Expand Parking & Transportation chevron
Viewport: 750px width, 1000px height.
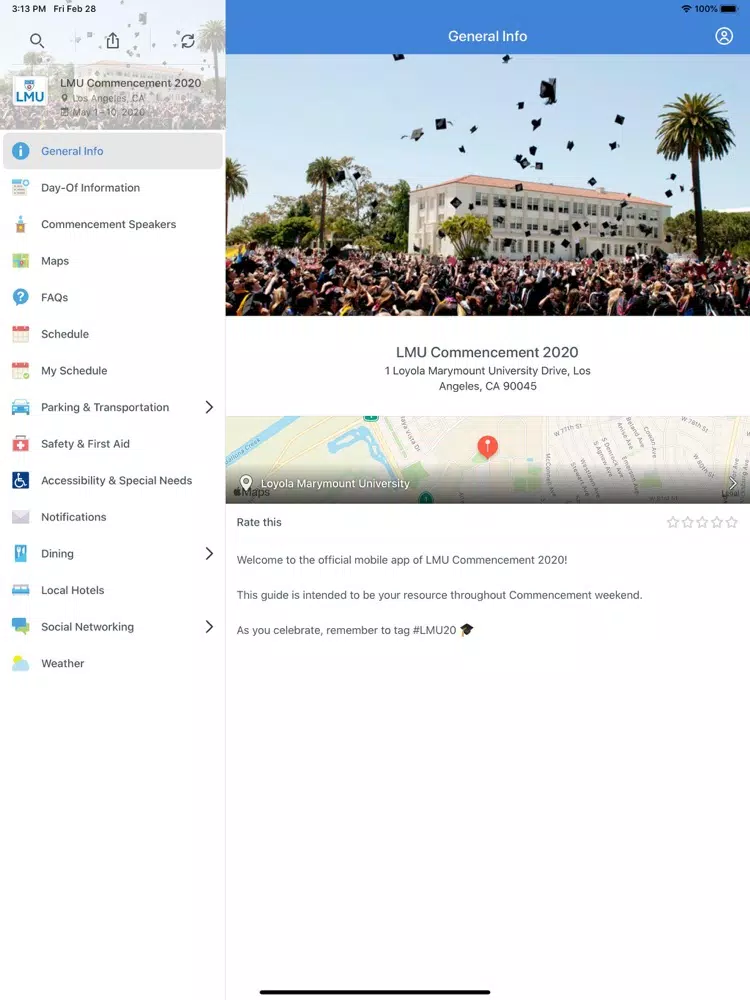(x=209, y=407)
